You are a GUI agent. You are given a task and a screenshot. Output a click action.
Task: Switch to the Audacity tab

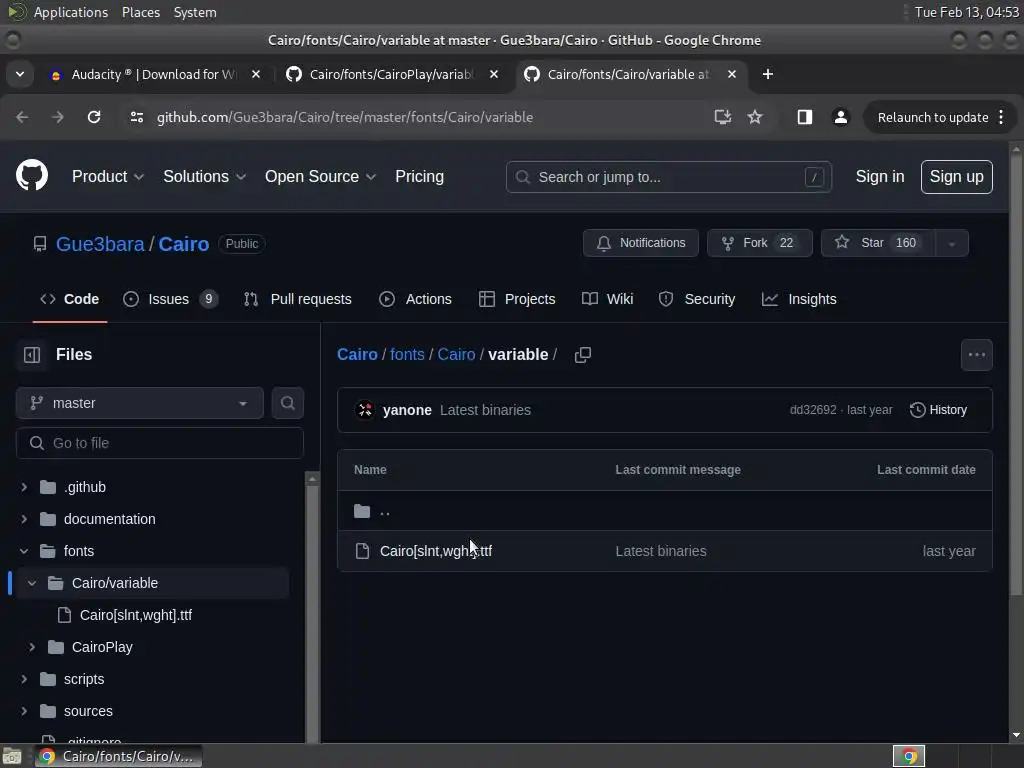click(x=153, y=74)
